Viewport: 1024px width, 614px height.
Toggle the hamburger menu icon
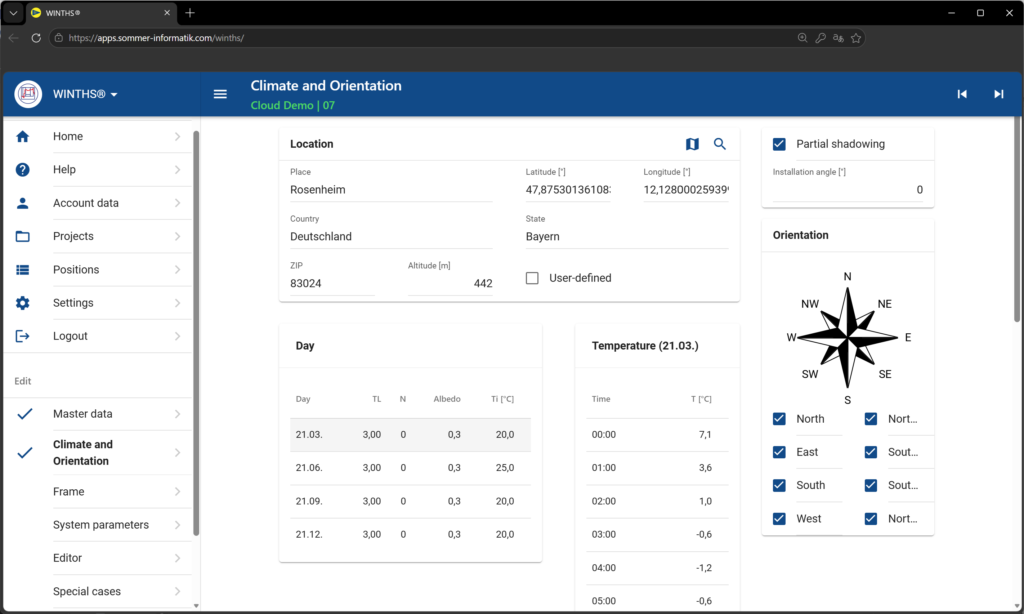[220, 94]
